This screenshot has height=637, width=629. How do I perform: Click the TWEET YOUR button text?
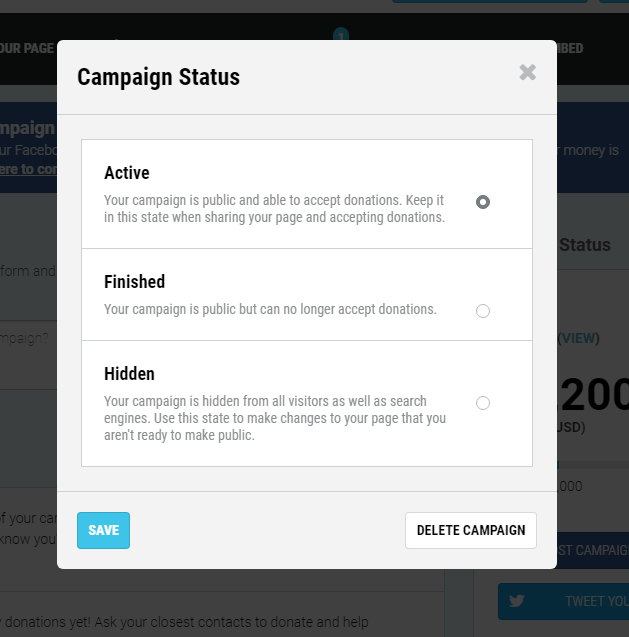(x=597, y=601)
